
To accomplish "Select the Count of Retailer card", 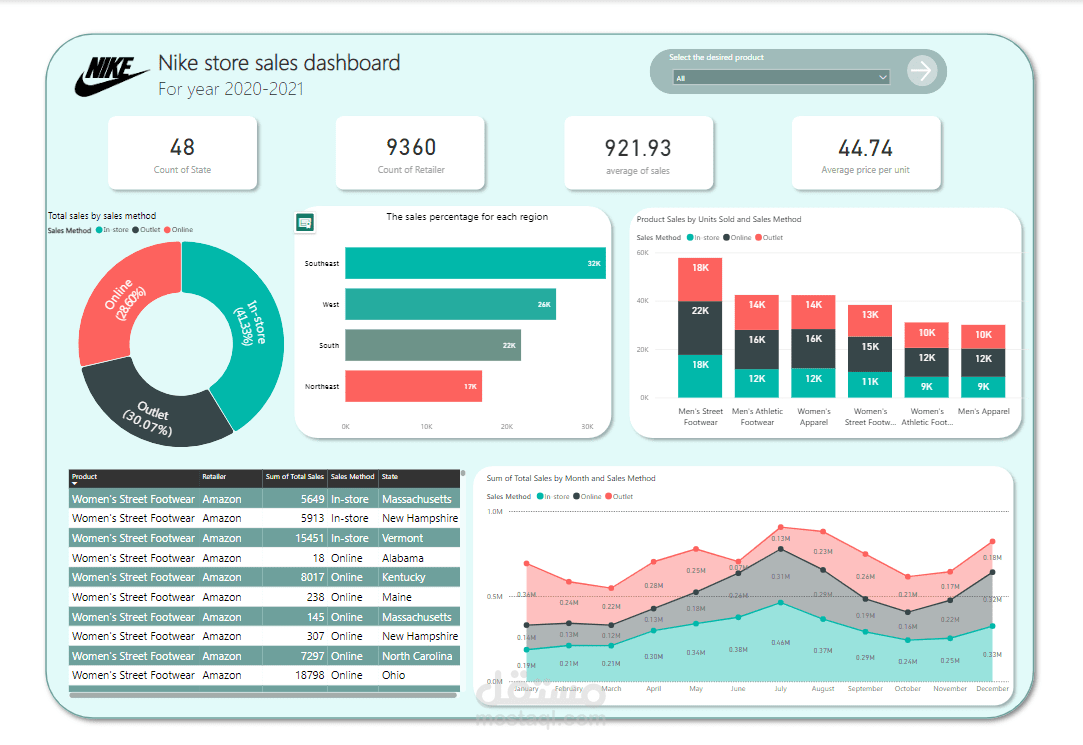I will click(x=410, y=153).
